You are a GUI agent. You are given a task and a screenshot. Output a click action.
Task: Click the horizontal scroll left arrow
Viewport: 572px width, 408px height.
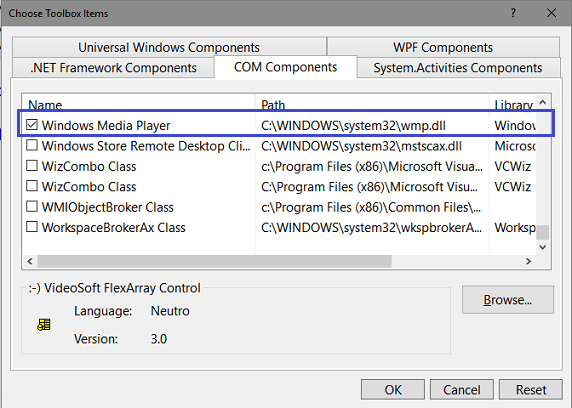point(30,261)
